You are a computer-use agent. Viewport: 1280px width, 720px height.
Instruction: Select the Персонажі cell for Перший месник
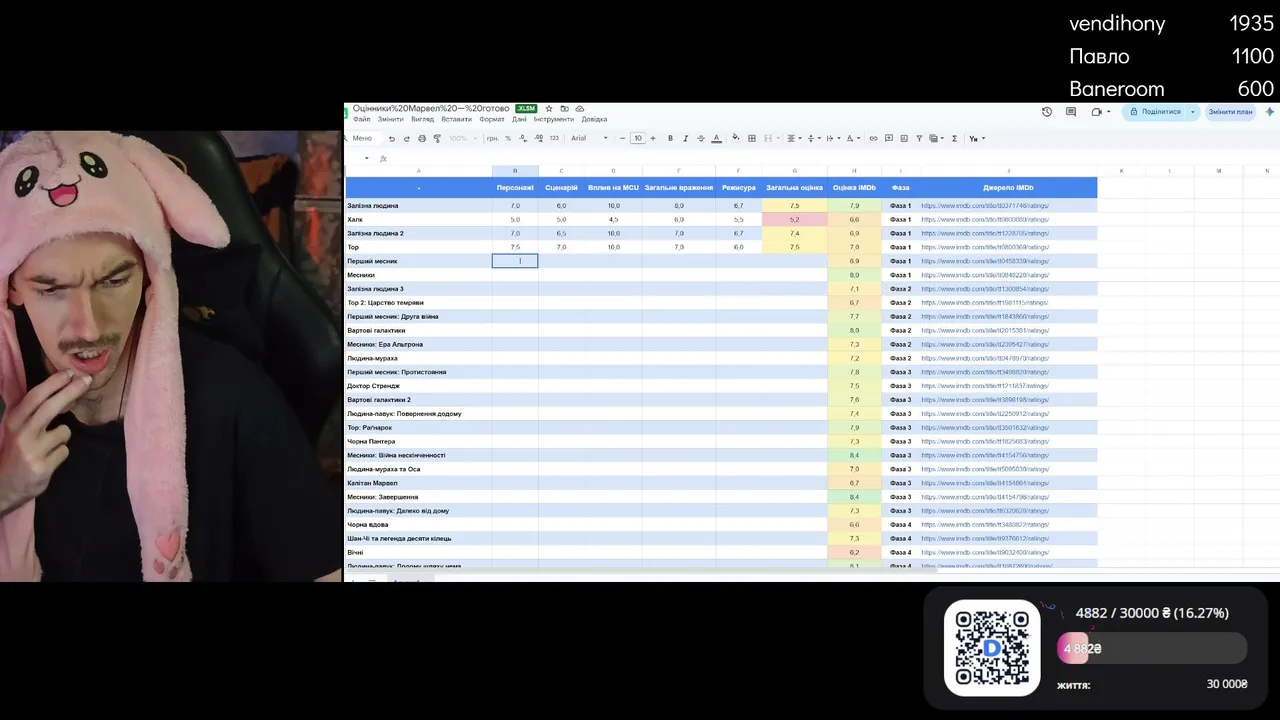(515, 261)
